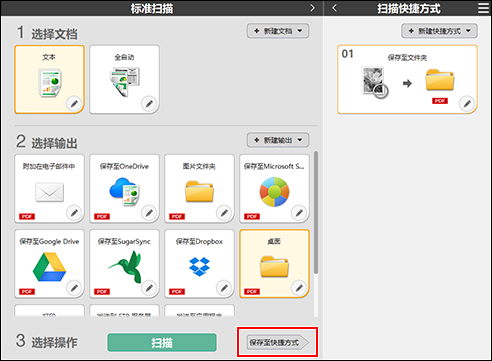The height and width of the screenshot is (361, 492).
Task: Choose the 保存至Google Drive output card
Action: click(49, 263)
